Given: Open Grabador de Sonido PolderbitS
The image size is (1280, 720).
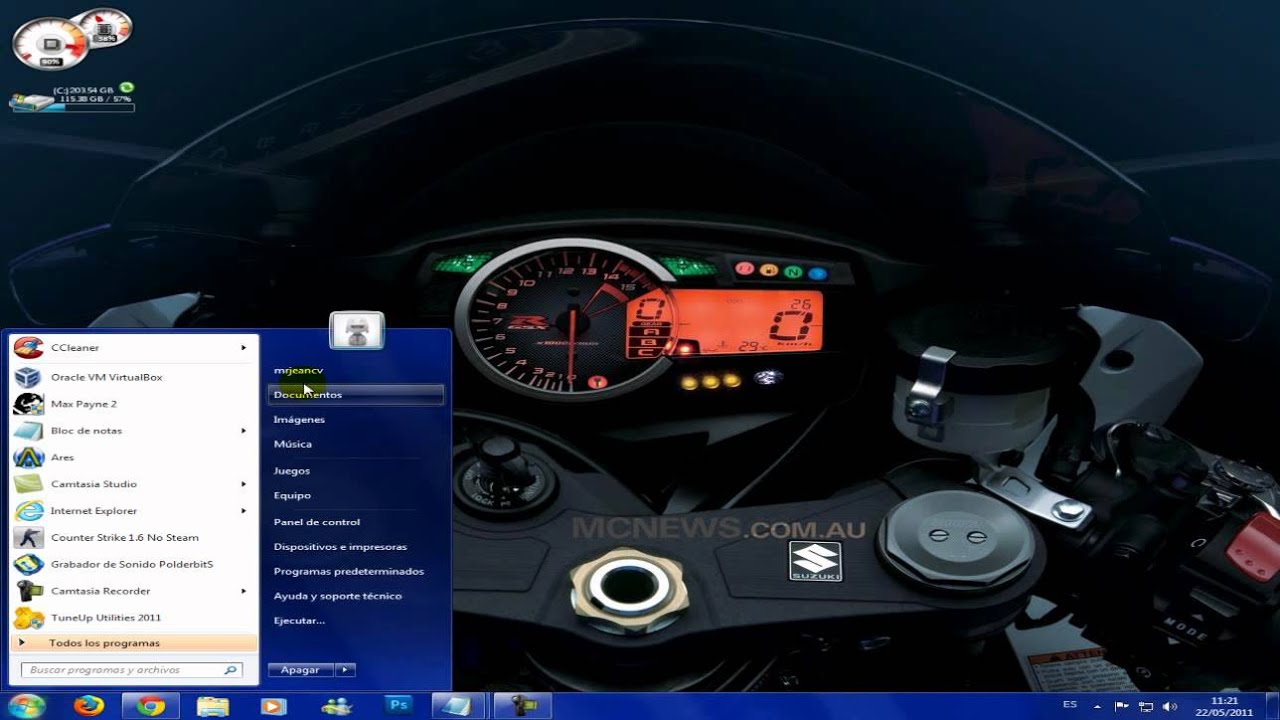Looking at the screenshot, I should (x=130, y=564).
